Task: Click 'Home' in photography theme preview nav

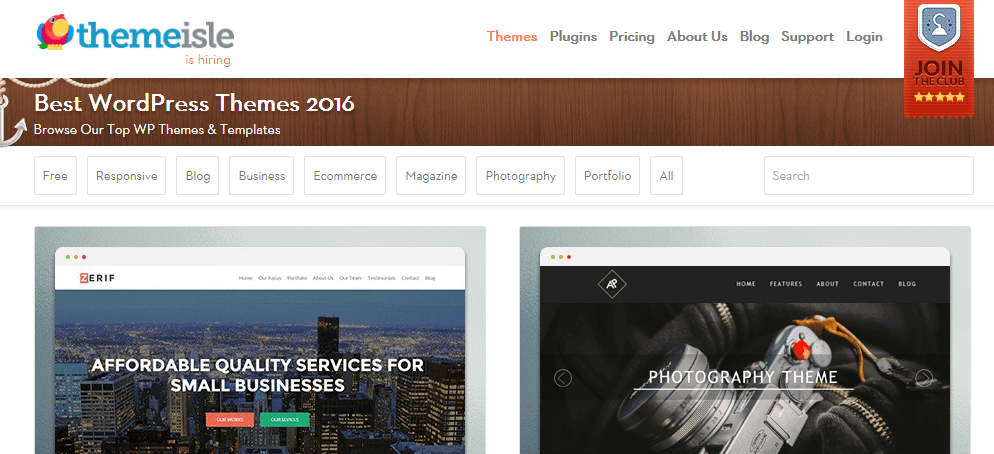Action: coord(746,284)
